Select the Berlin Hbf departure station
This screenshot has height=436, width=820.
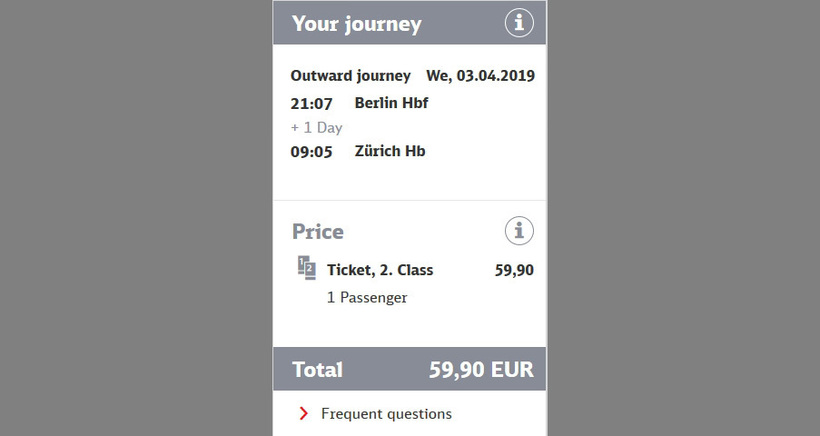(x=391, y=102)
